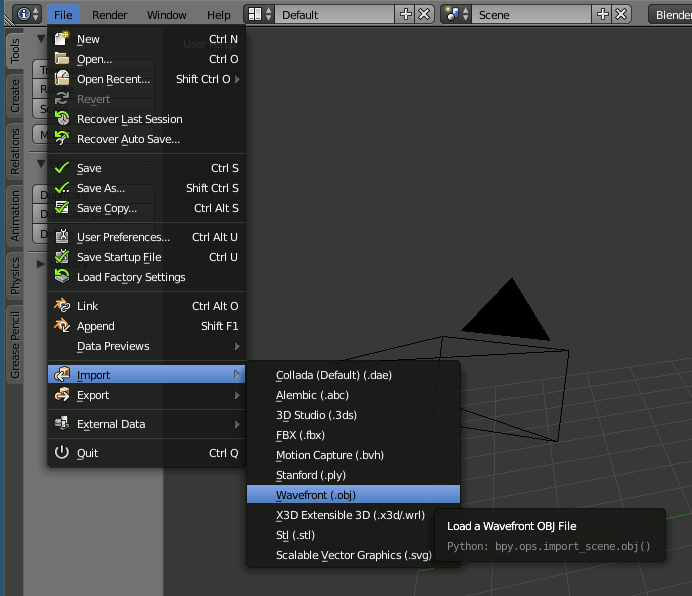Viewport: 692px width, 596px height.
Task: Open the scene browse icon
Action: 456,14
